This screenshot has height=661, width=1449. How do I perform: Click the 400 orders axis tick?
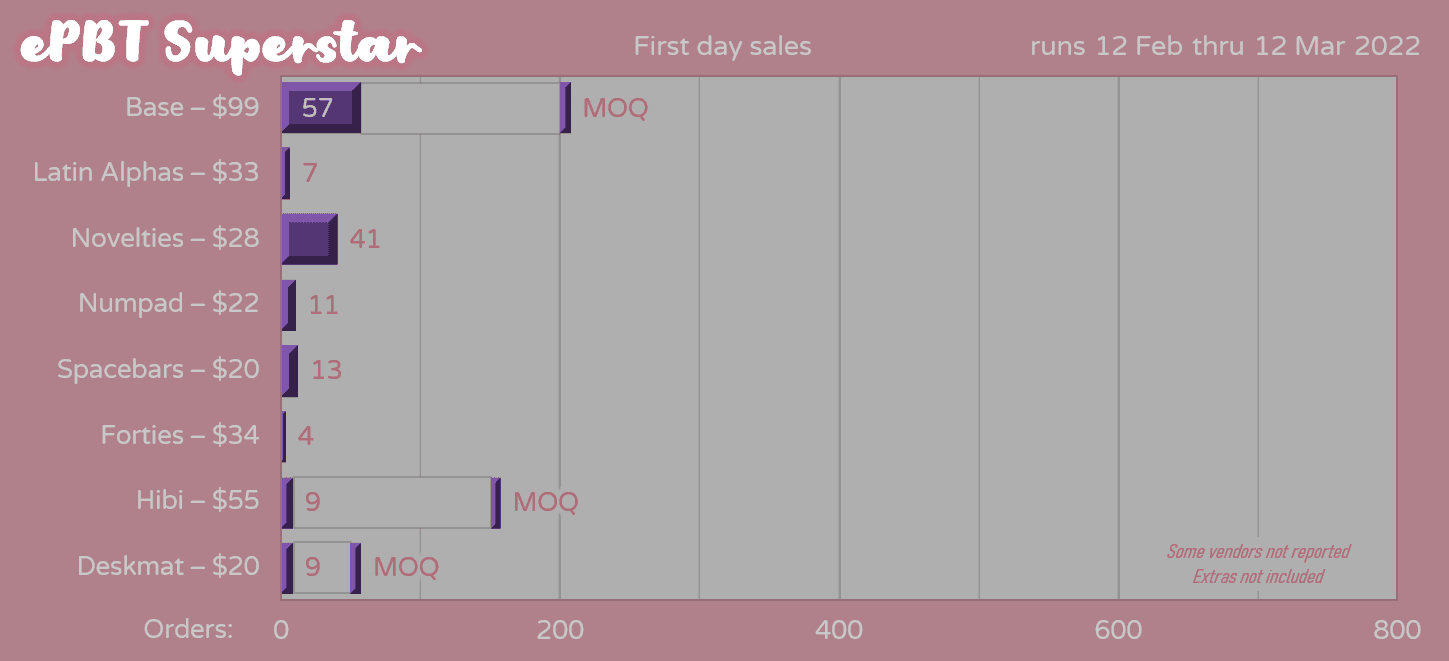point(839,630)
